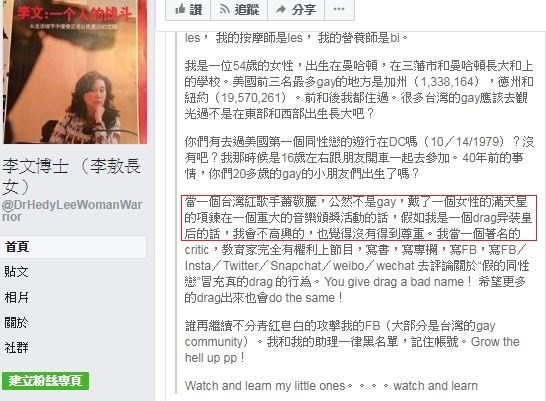
Task: Open the 貼文 posts tab
Action: click(73, 272)
